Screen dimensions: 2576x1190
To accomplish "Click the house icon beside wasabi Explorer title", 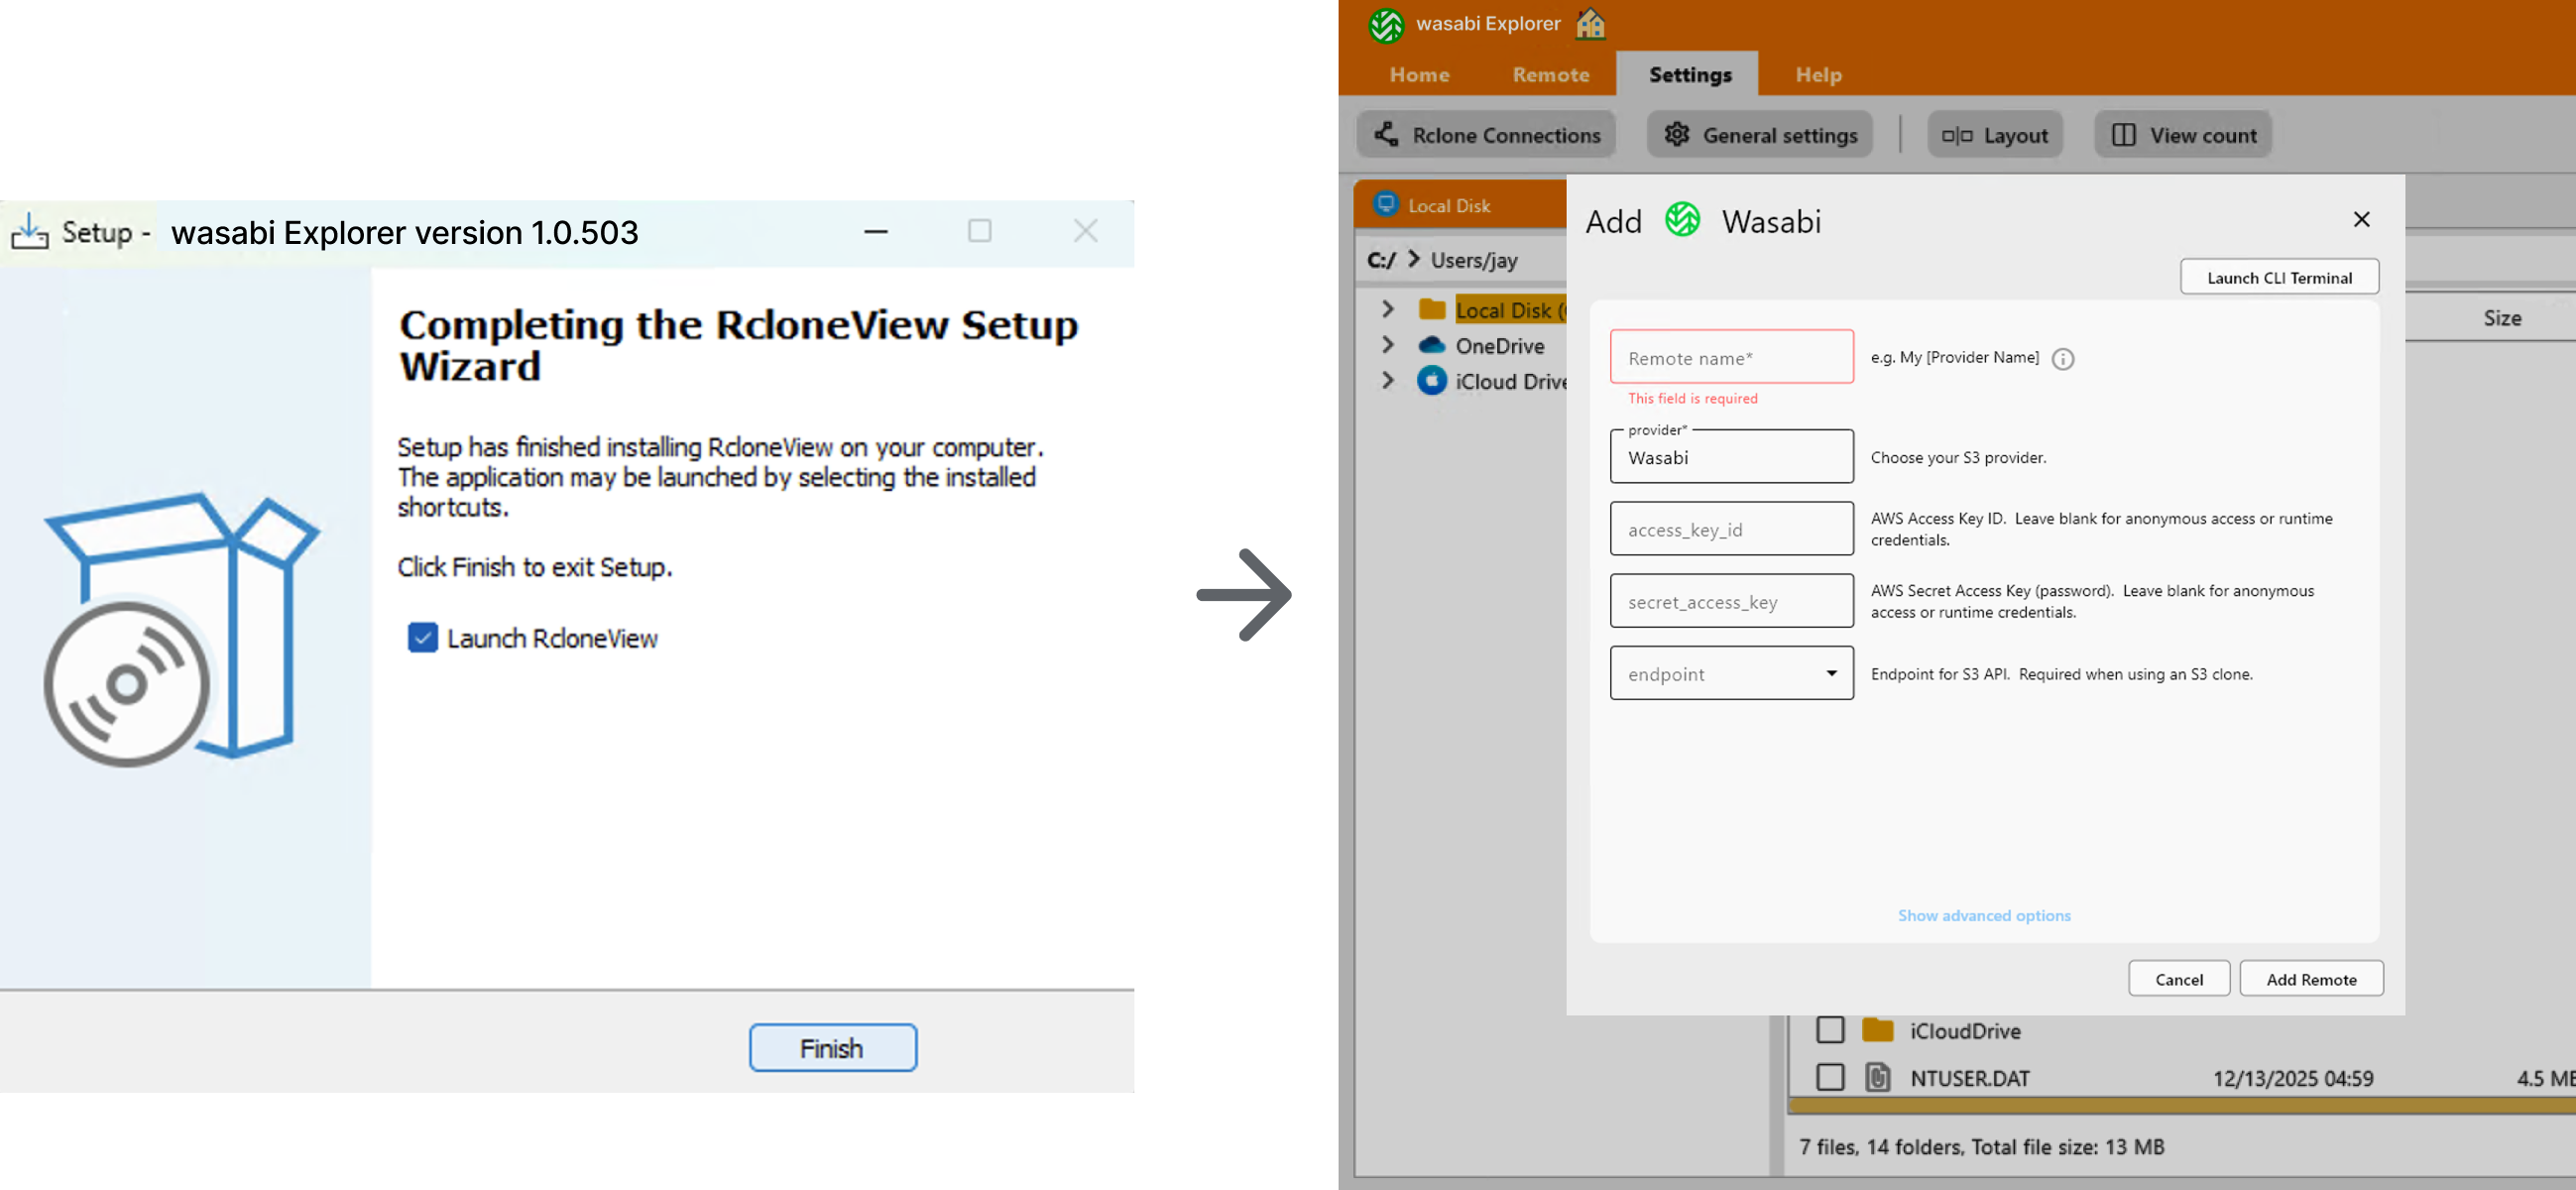I will 1590,23.
